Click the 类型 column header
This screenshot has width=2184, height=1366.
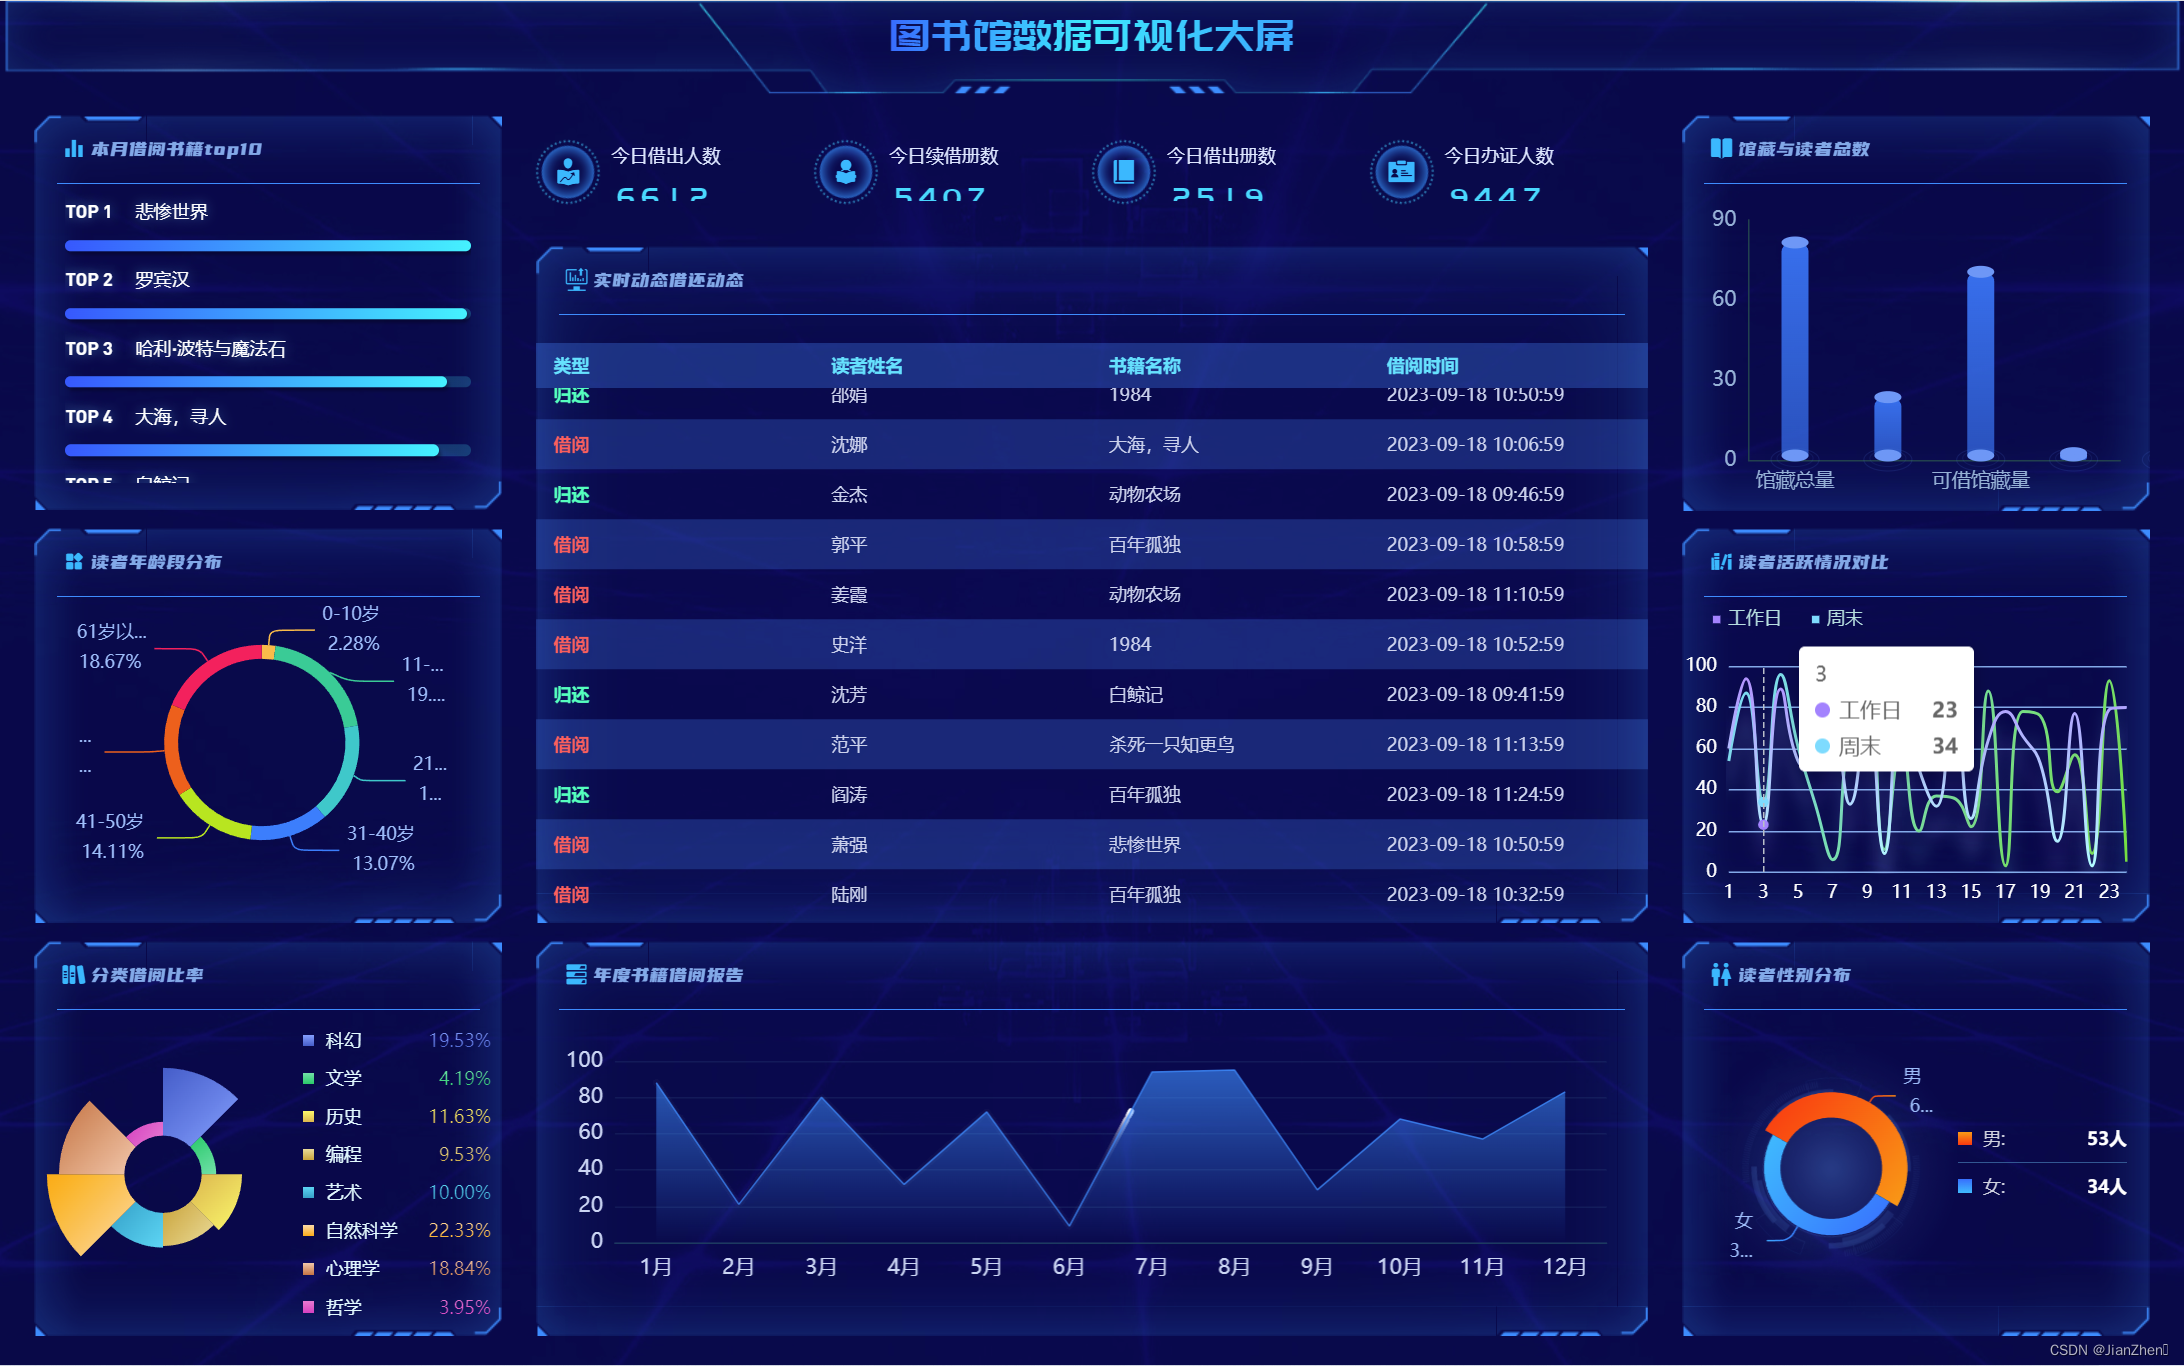click(572, 366)
